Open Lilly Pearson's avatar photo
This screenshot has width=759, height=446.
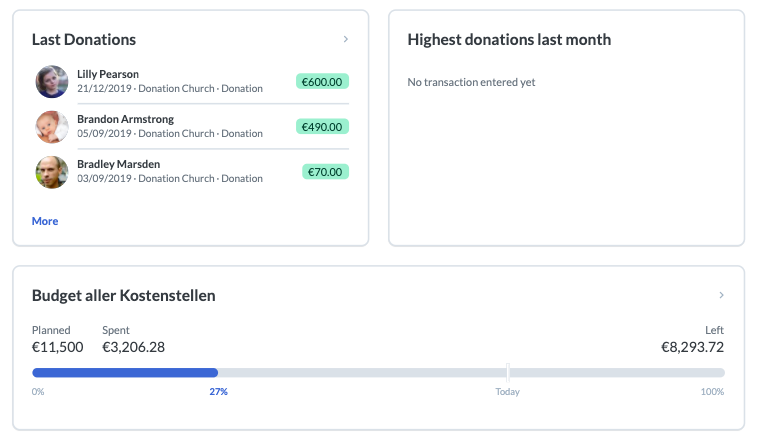(52, 81)
